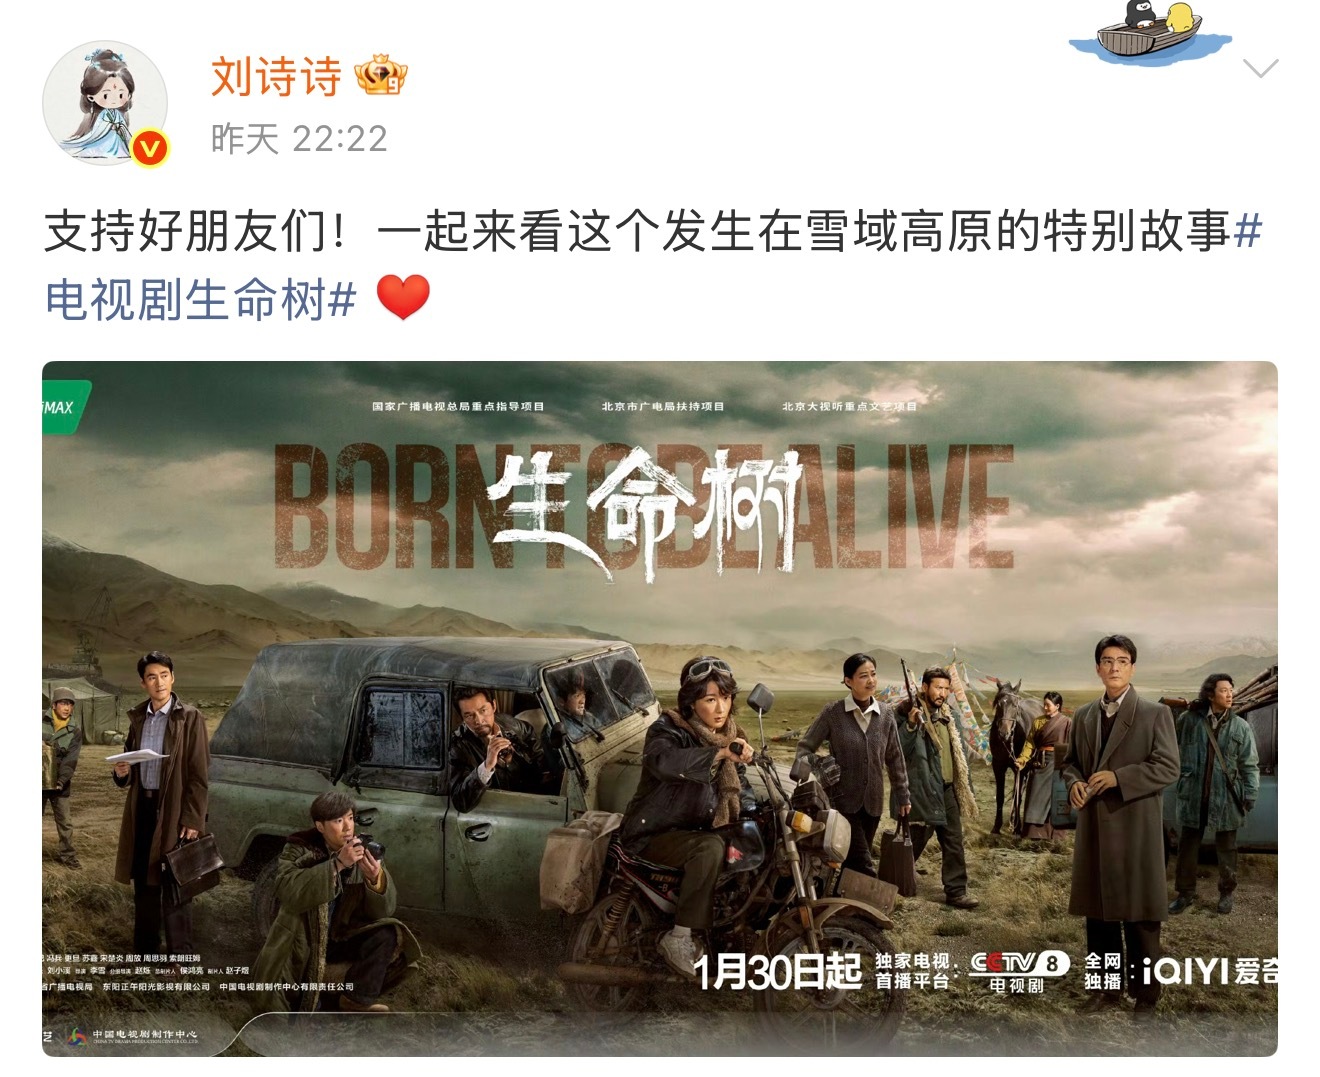The height and width of the screenshot is (1077, 1320).
Task: Click the 1月30日起 date text on poster
Action: pyautogui.click(x=777, y=971)
